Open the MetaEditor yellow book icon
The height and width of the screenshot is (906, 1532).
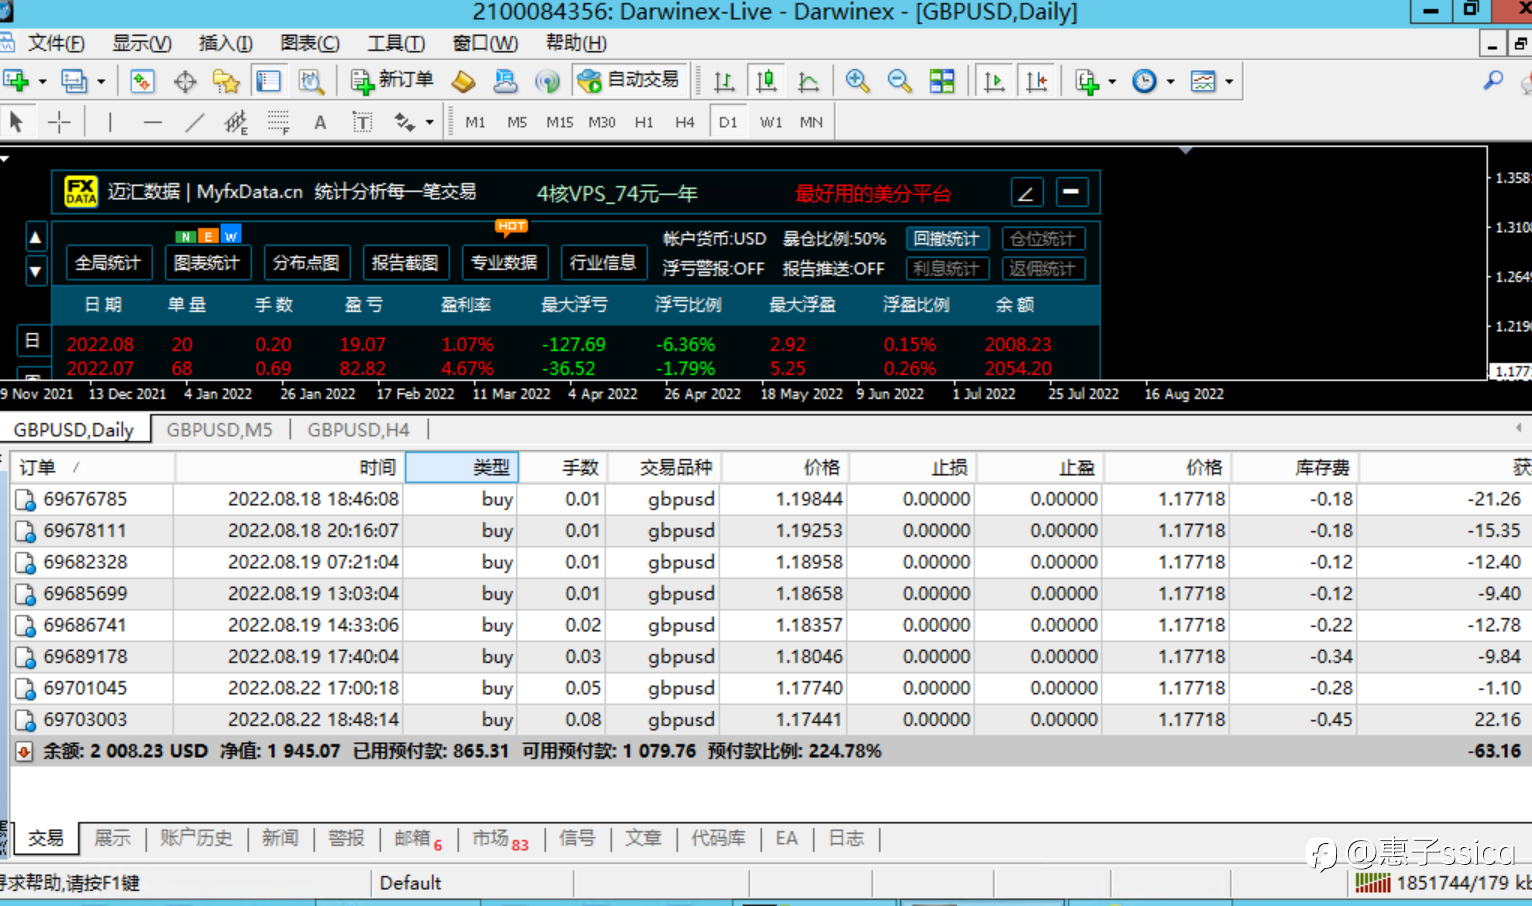tap(463, 81)
